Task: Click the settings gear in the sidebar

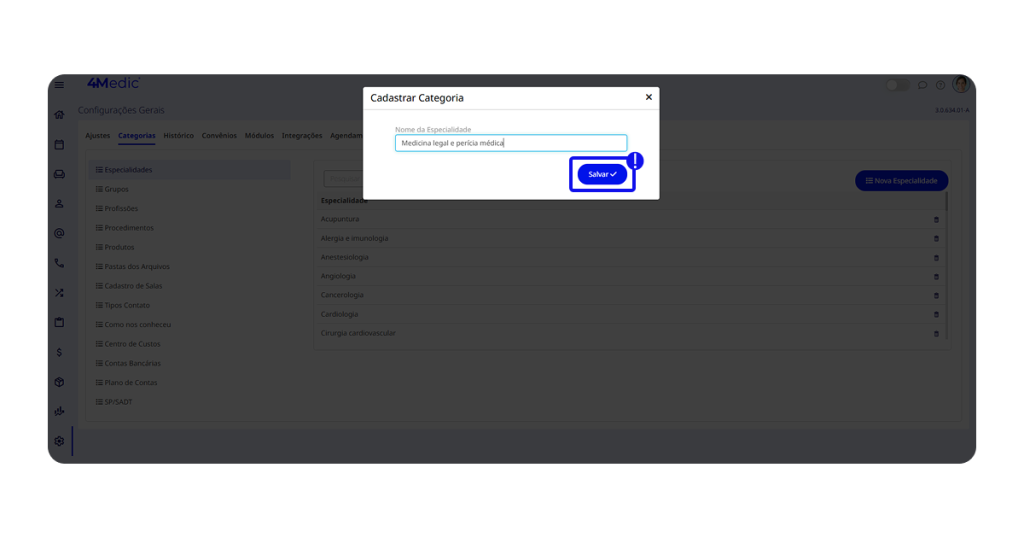Action: tap(59, 441)
